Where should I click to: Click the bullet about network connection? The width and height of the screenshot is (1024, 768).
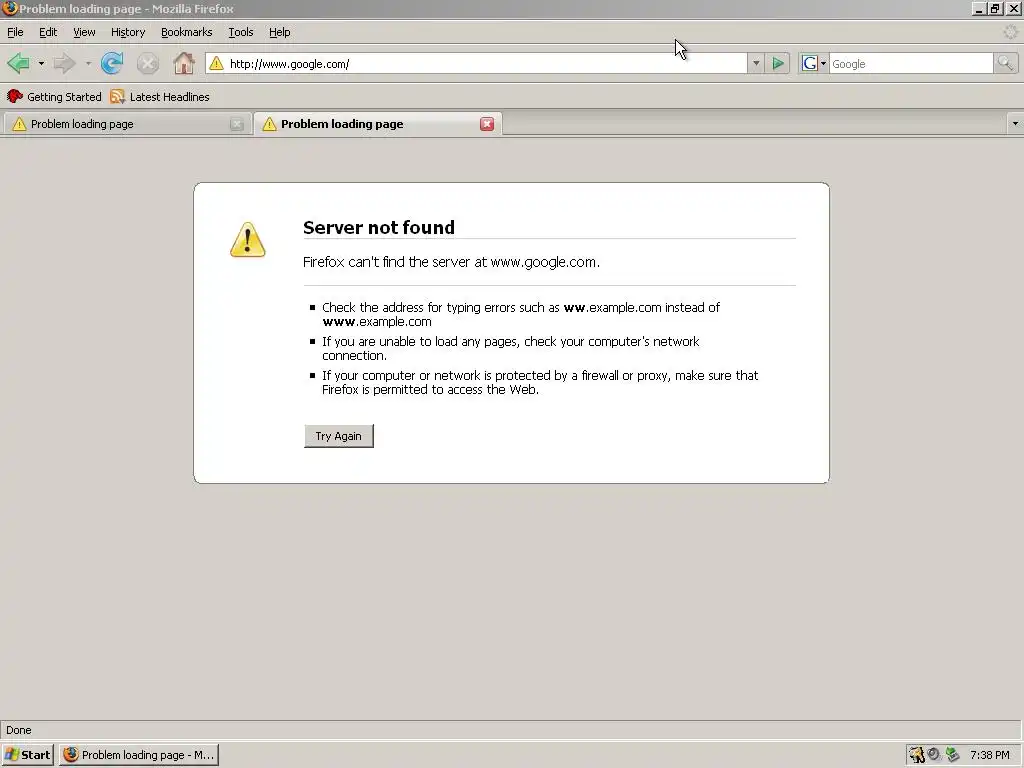511,348
